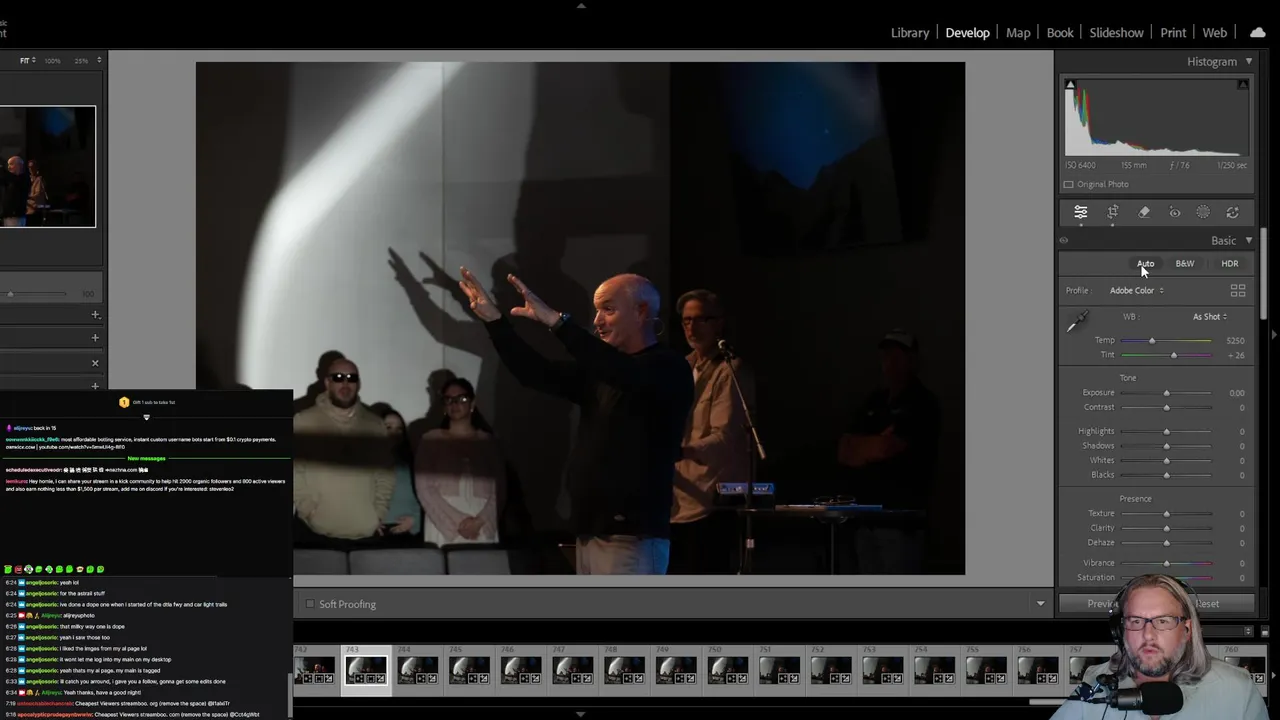Click the Temp value 5250
This screenshot has width=1280, height=720.
click(1235, 341)
